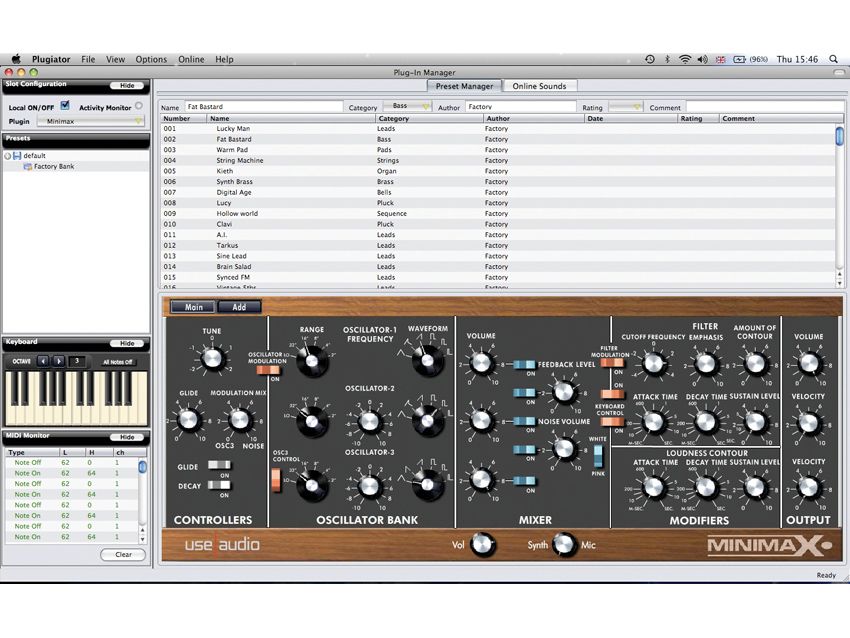
Task: Toggle the Oscillator Modulation switch
Action: [x=268, y=370]
